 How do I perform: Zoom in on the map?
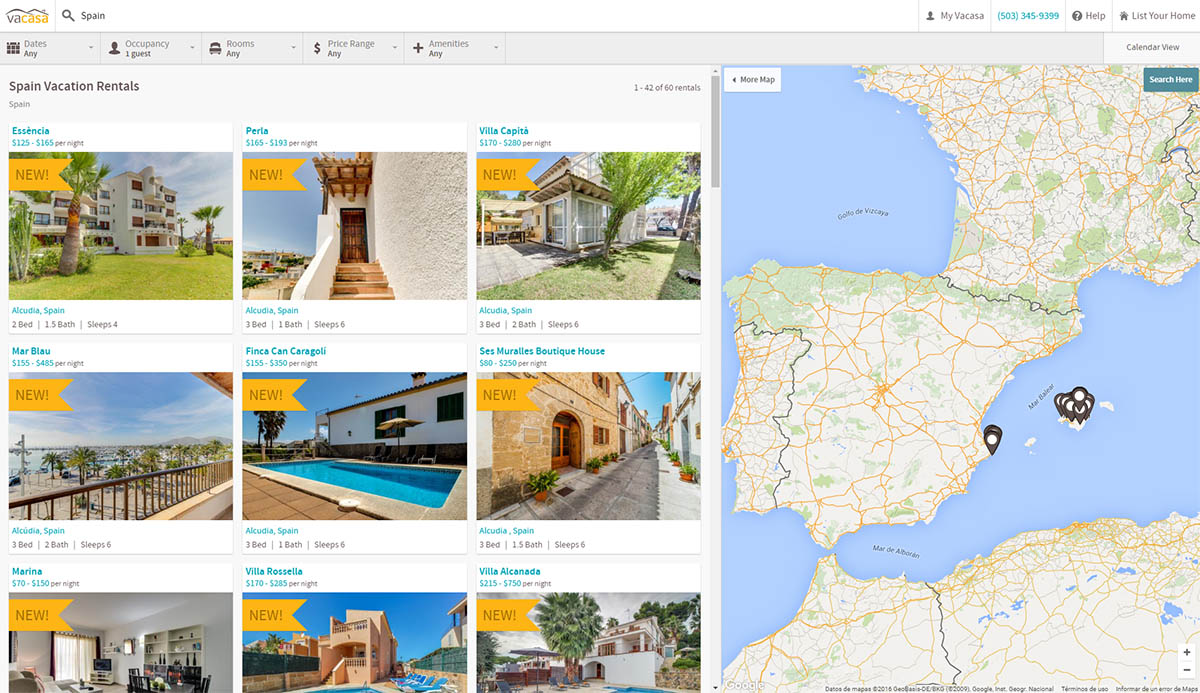click(x=1187, y=652)
